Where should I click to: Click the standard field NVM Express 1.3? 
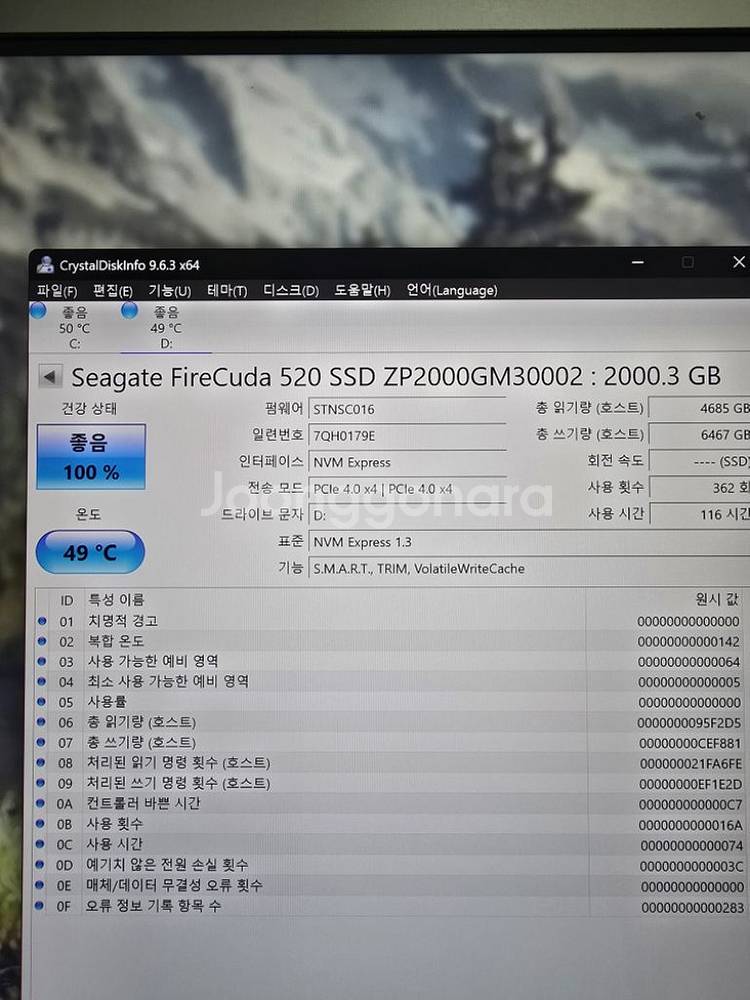(529, 542)
